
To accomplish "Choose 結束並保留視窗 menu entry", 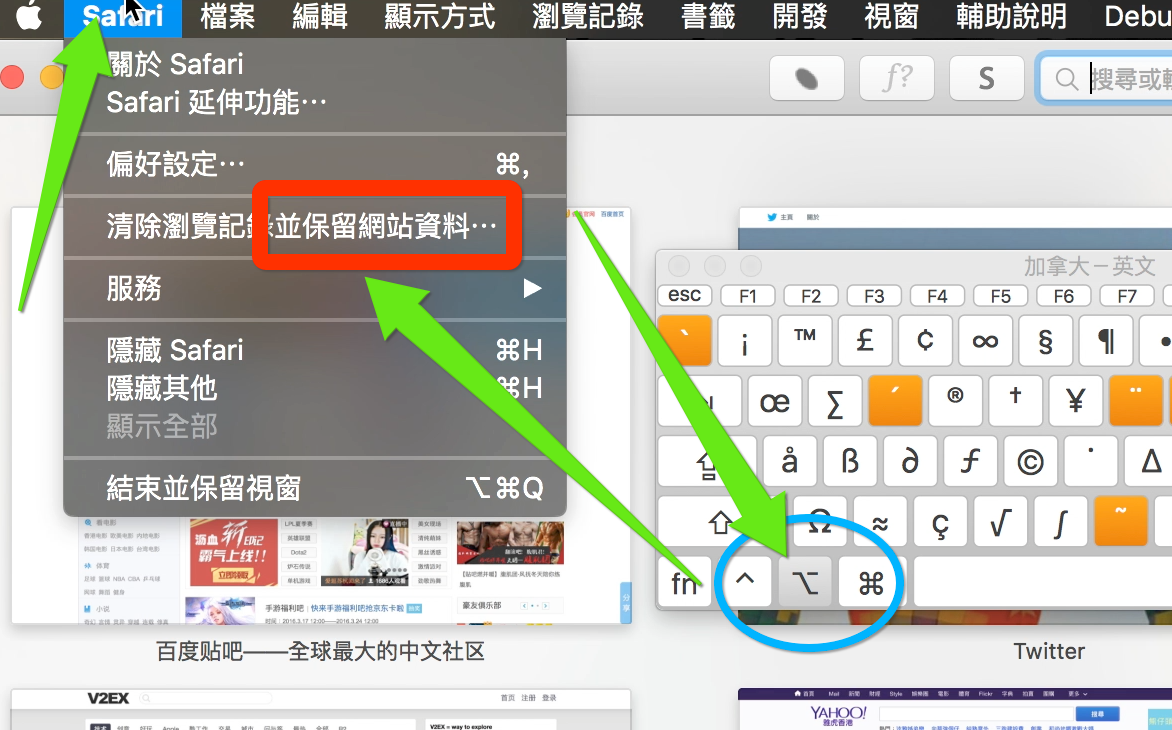I will [315, 488].
